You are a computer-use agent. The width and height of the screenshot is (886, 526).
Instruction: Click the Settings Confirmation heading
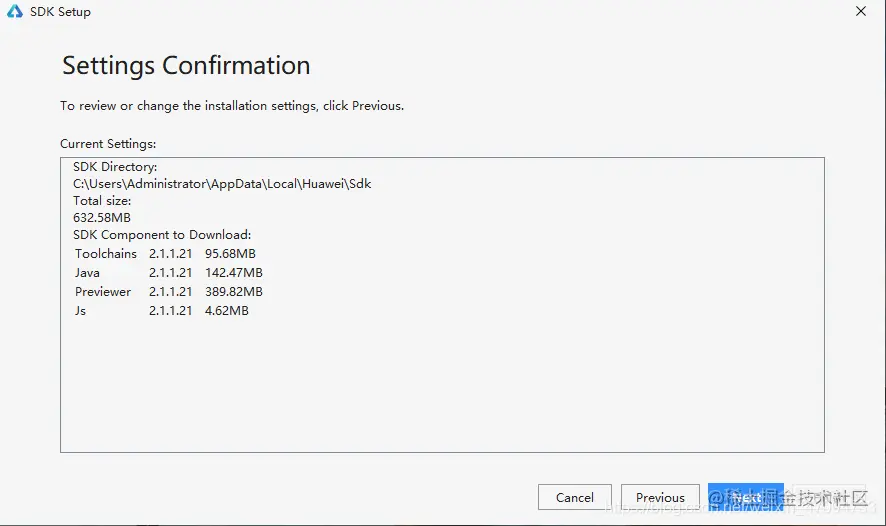(186, 66)
